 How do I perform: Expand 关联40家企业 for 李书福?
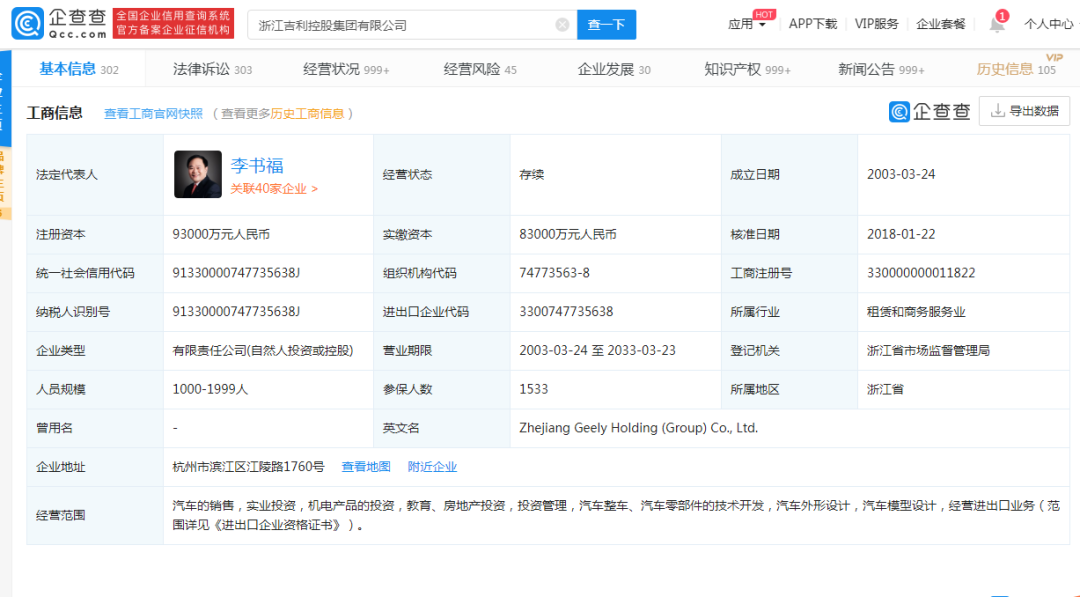(x=274, y=189)
